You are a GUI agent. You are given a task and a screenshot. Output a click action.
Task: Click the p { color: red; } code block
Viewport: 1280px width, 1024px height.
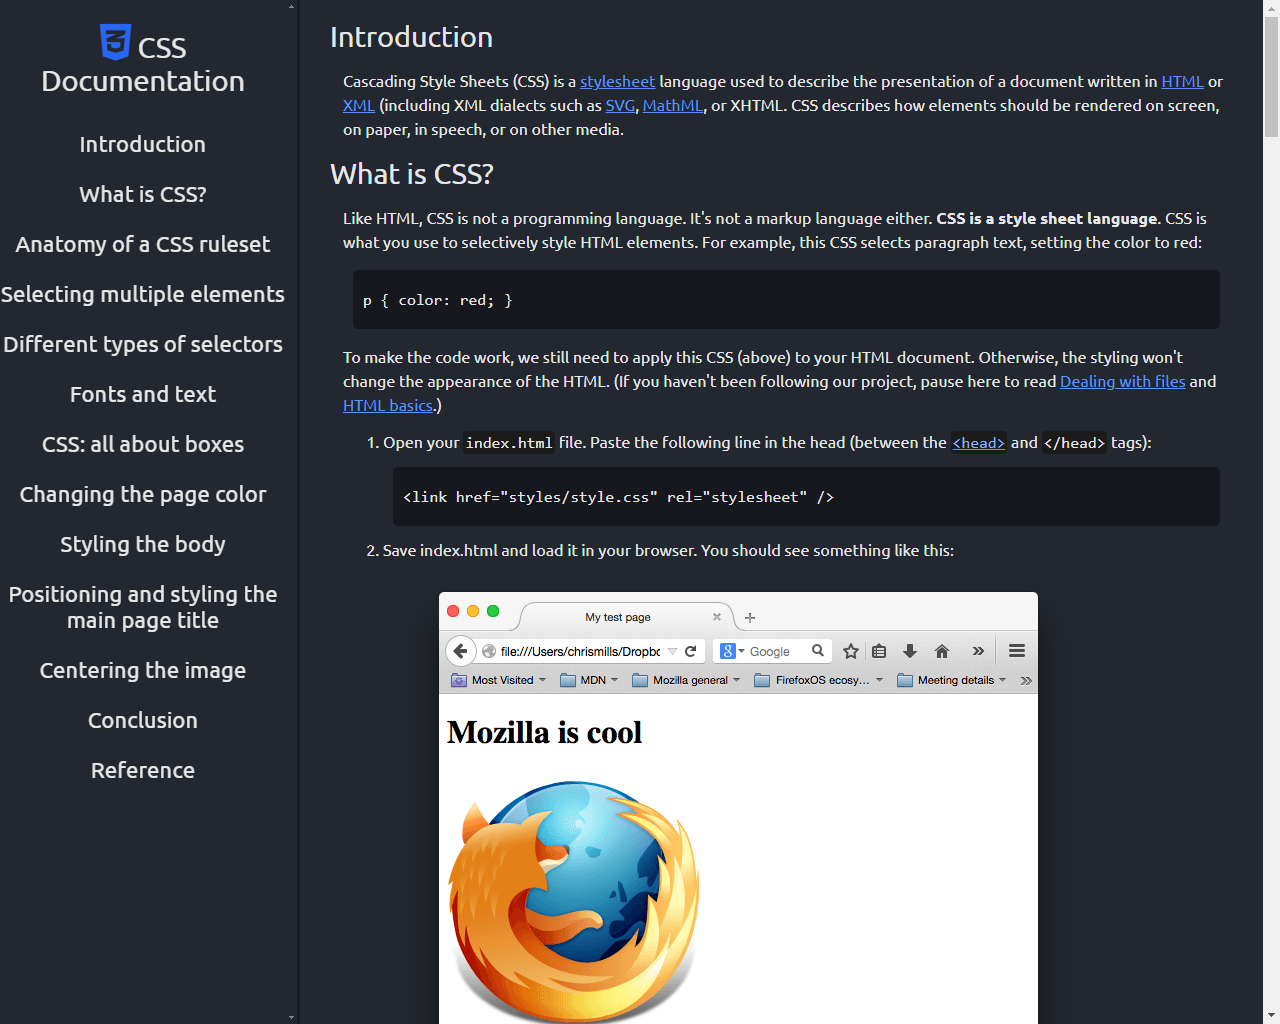(x=786, y=299)
